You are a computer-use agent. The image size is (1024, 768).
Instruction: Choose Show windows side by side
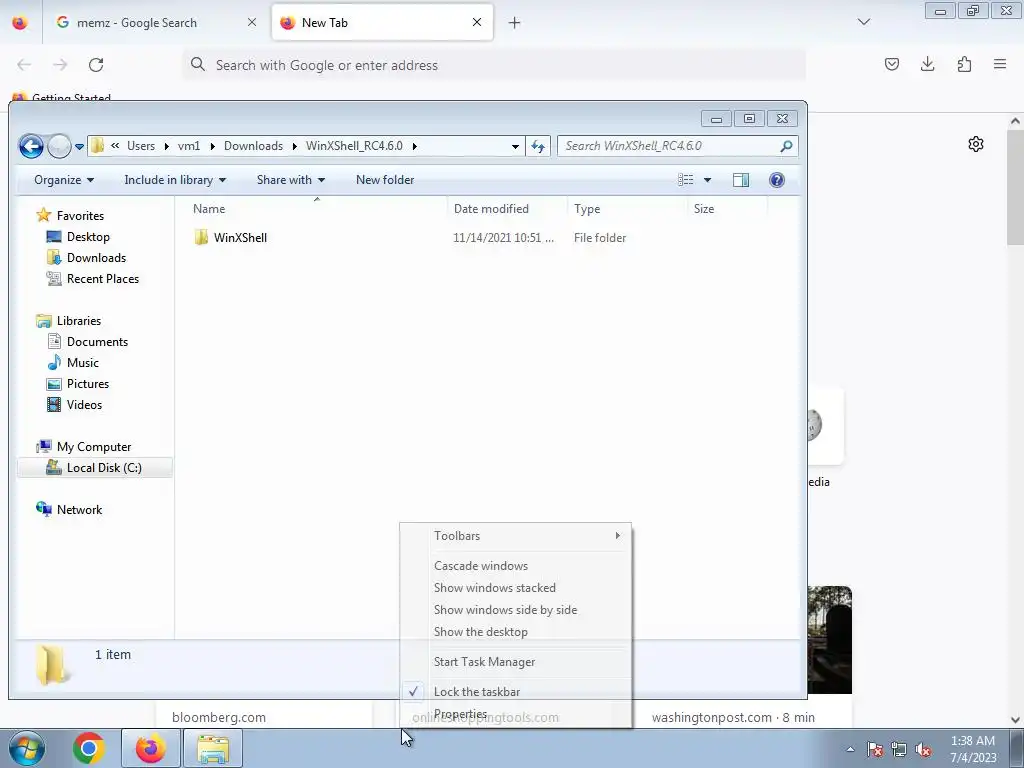[x=516, y=610]
